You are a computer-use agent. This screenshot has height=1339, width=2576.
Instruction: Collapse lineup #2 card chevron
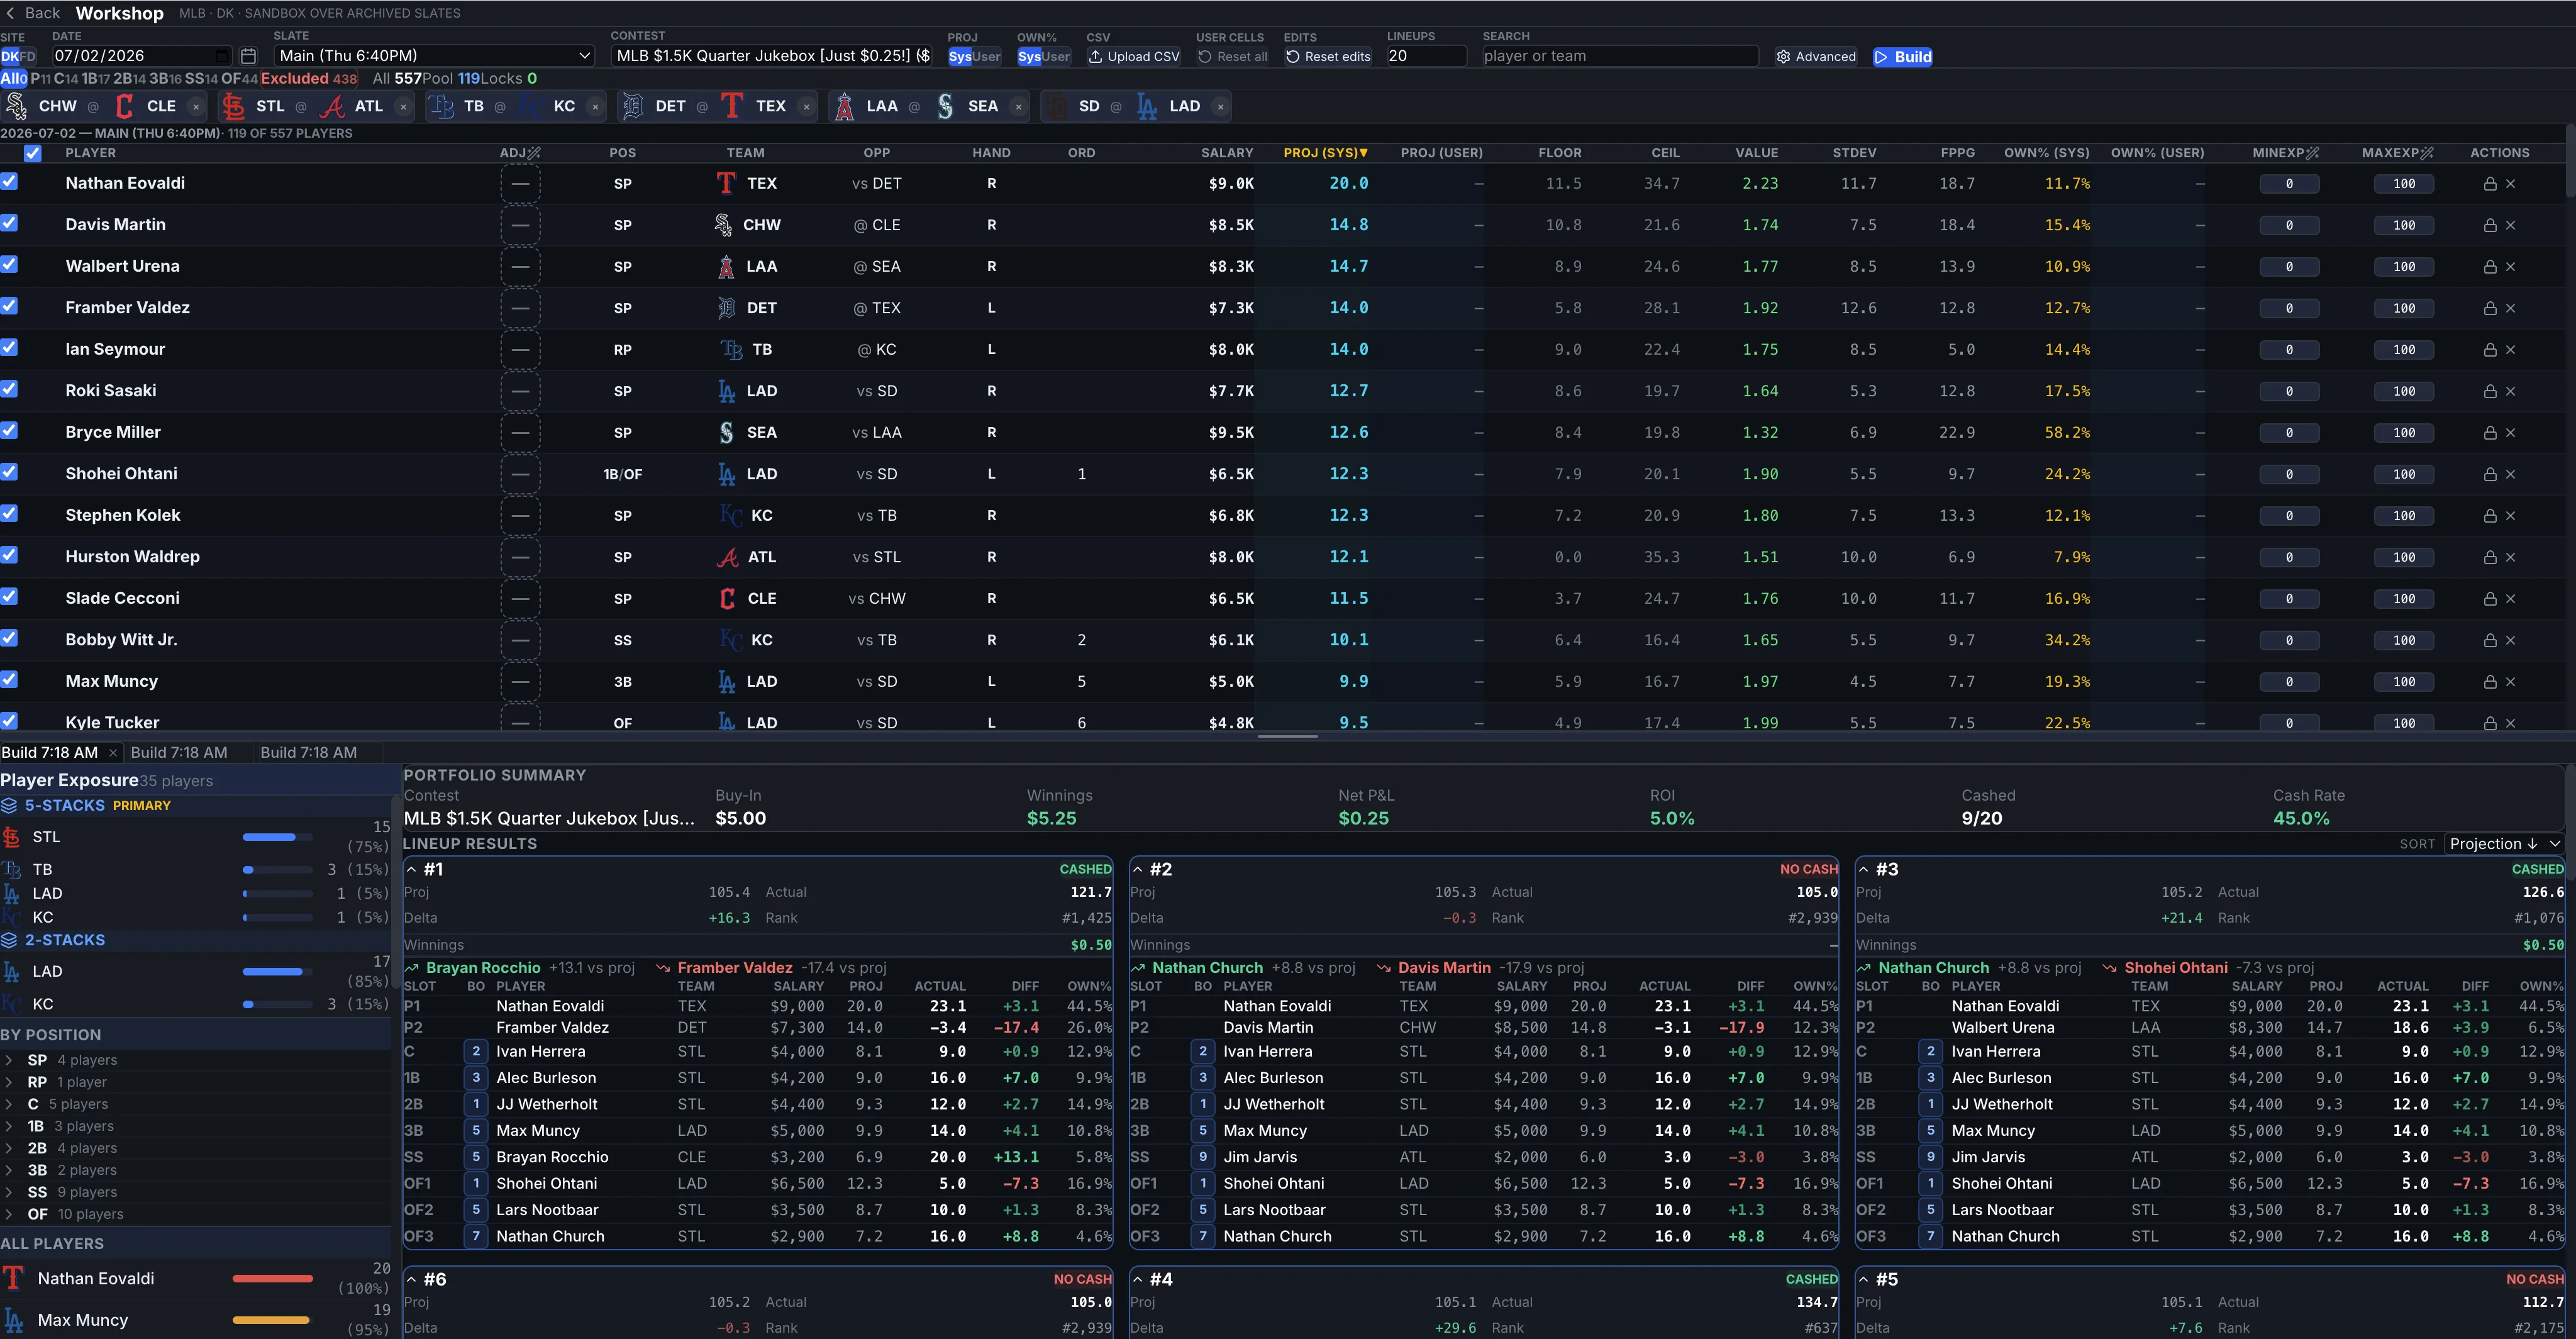click(x=1137, y=870)
